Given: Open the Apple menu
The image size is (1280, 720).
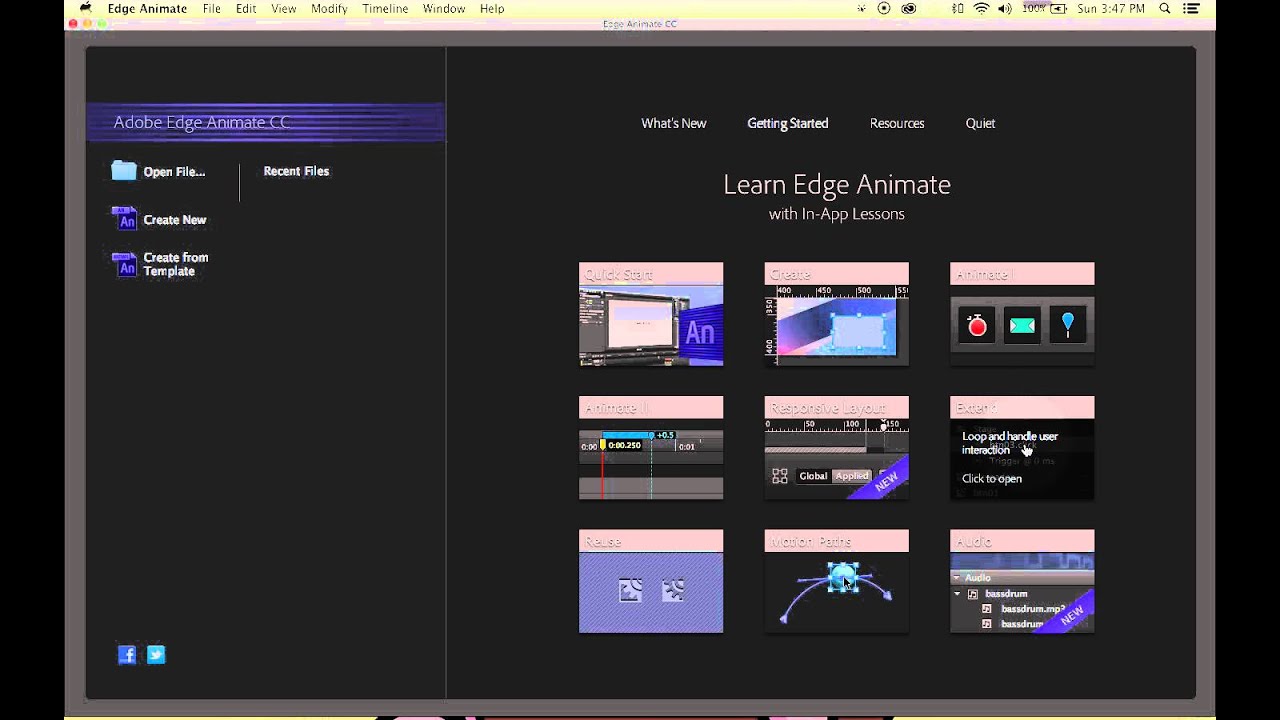Looking at the screenshot, I should (x=86, y=8).
